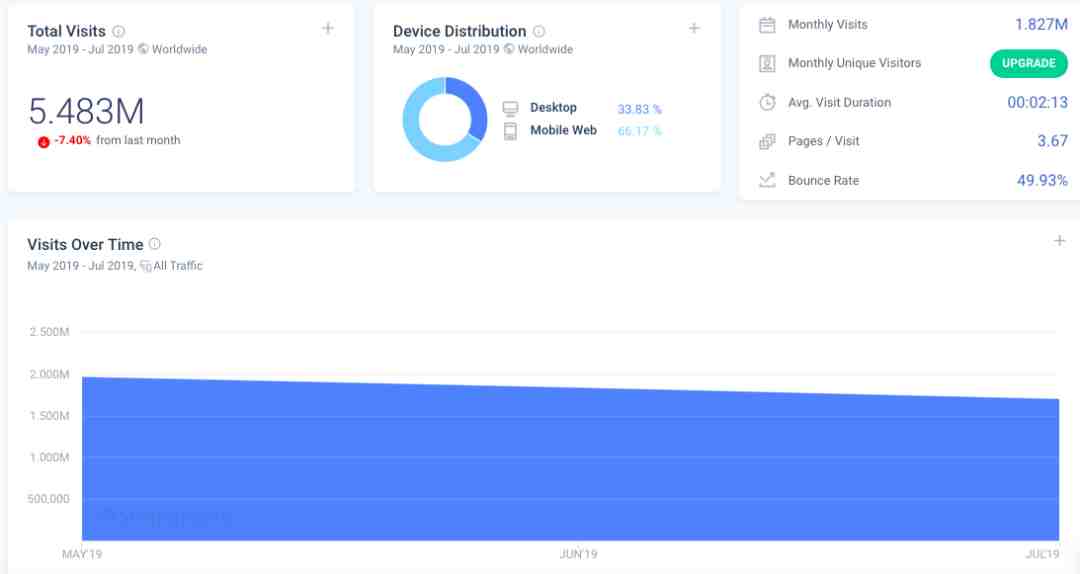Click the All Traffic icon

pos(145,266)
